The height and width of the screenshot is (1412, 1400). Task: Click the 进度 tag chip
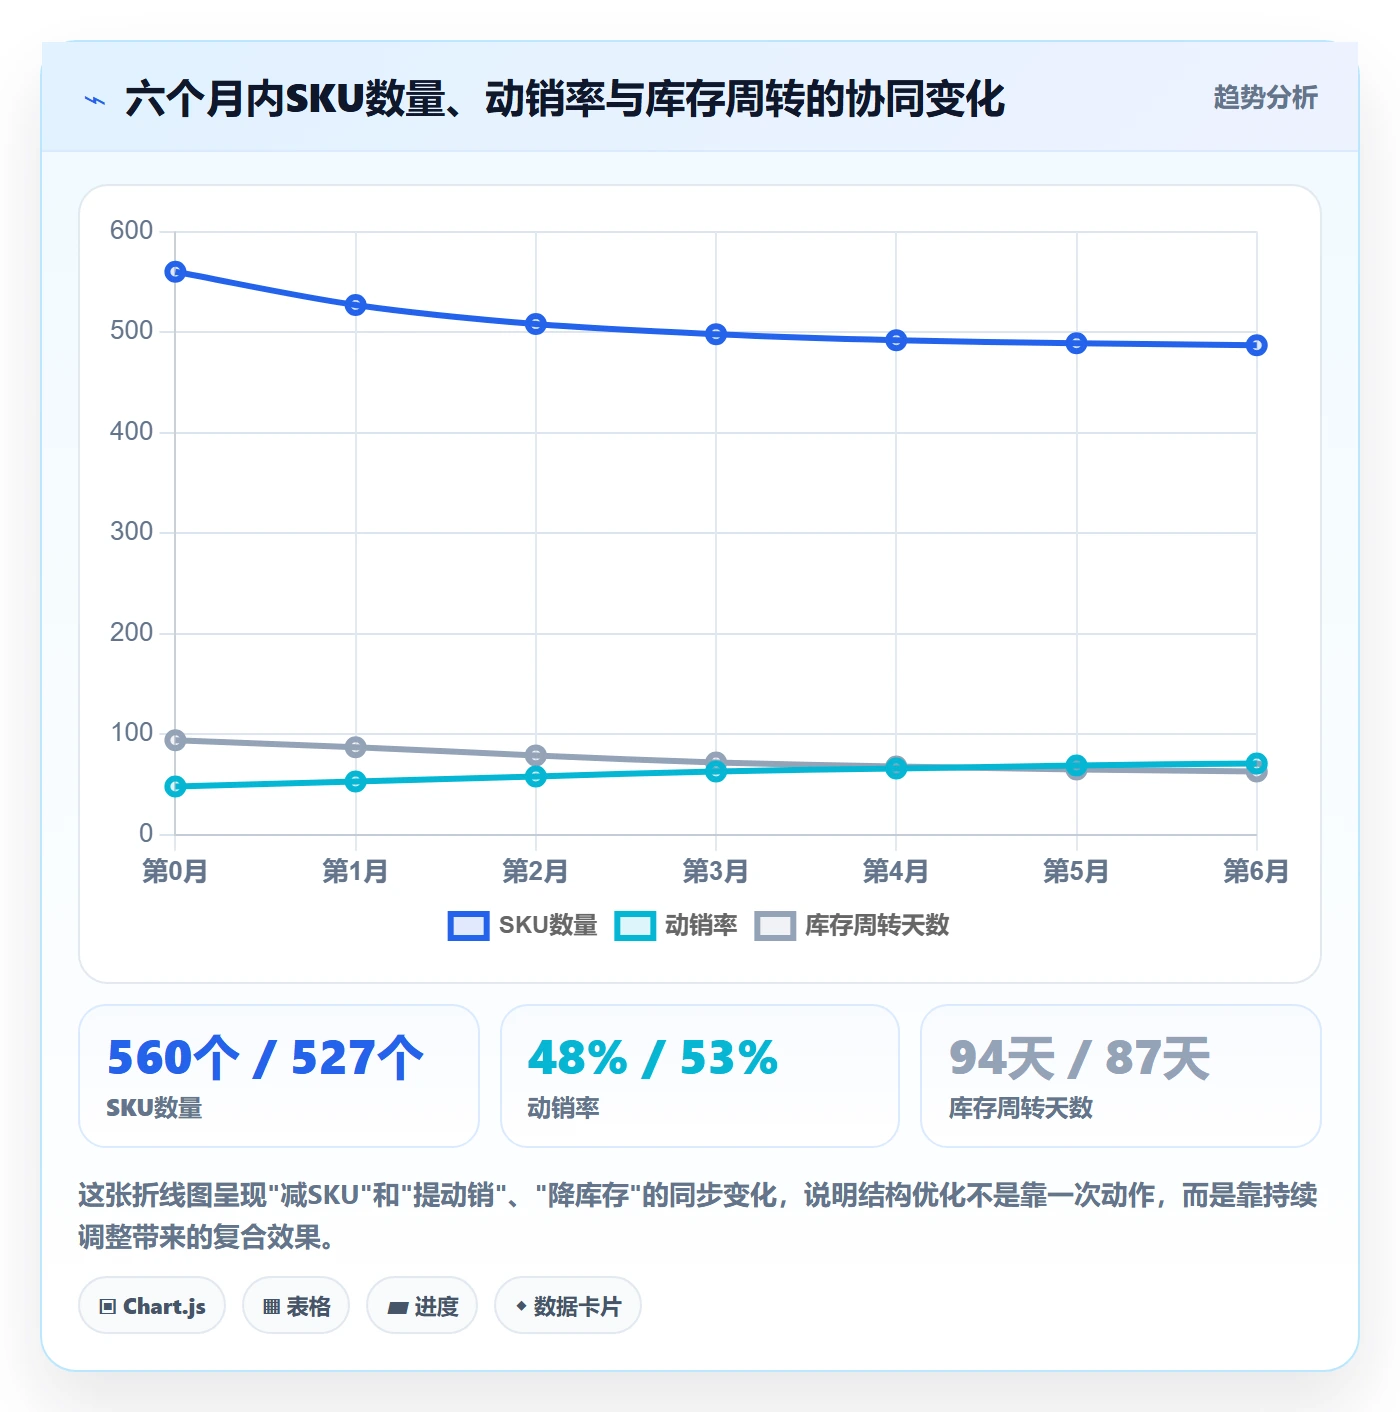(x=422, y=1305)
